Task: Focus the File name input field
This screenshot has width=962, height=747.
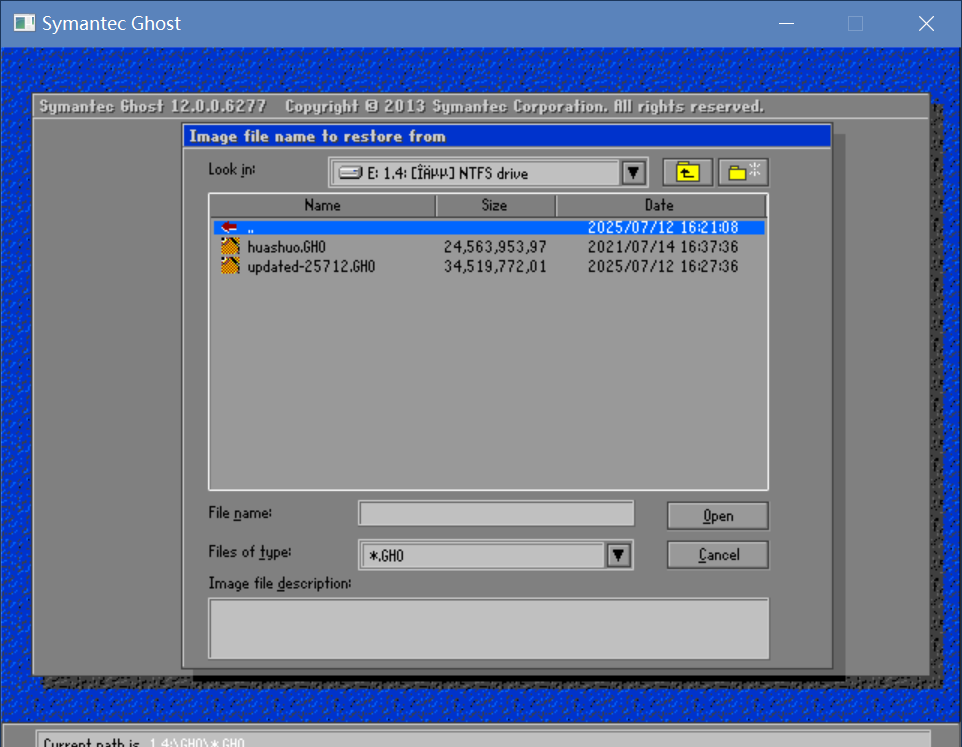Action: (x=496, y=513)
